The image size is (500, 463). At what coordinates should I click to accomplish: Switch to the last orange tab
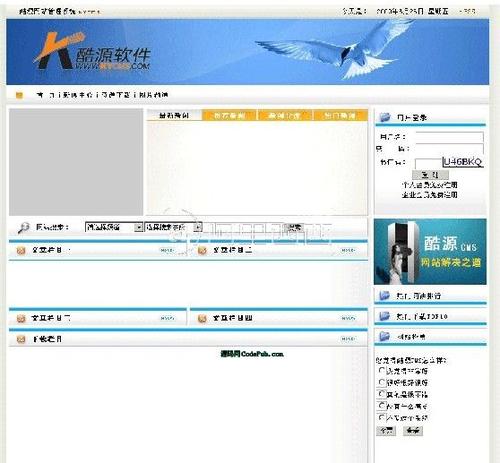pos(340,115)
